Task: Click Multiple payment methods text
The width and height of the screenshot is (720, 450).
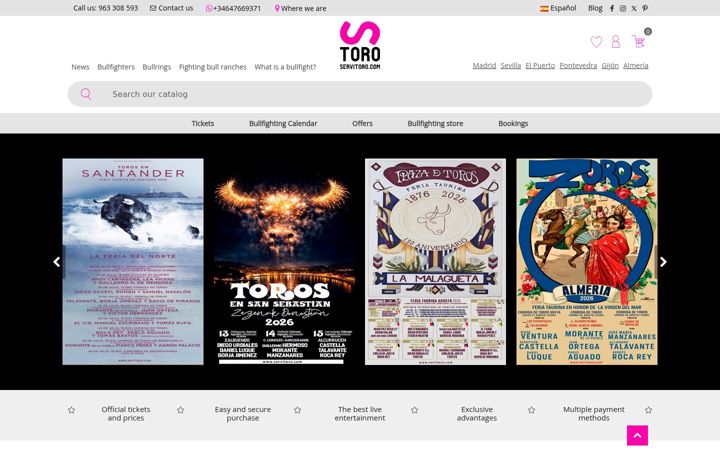Action: point(594,414)
